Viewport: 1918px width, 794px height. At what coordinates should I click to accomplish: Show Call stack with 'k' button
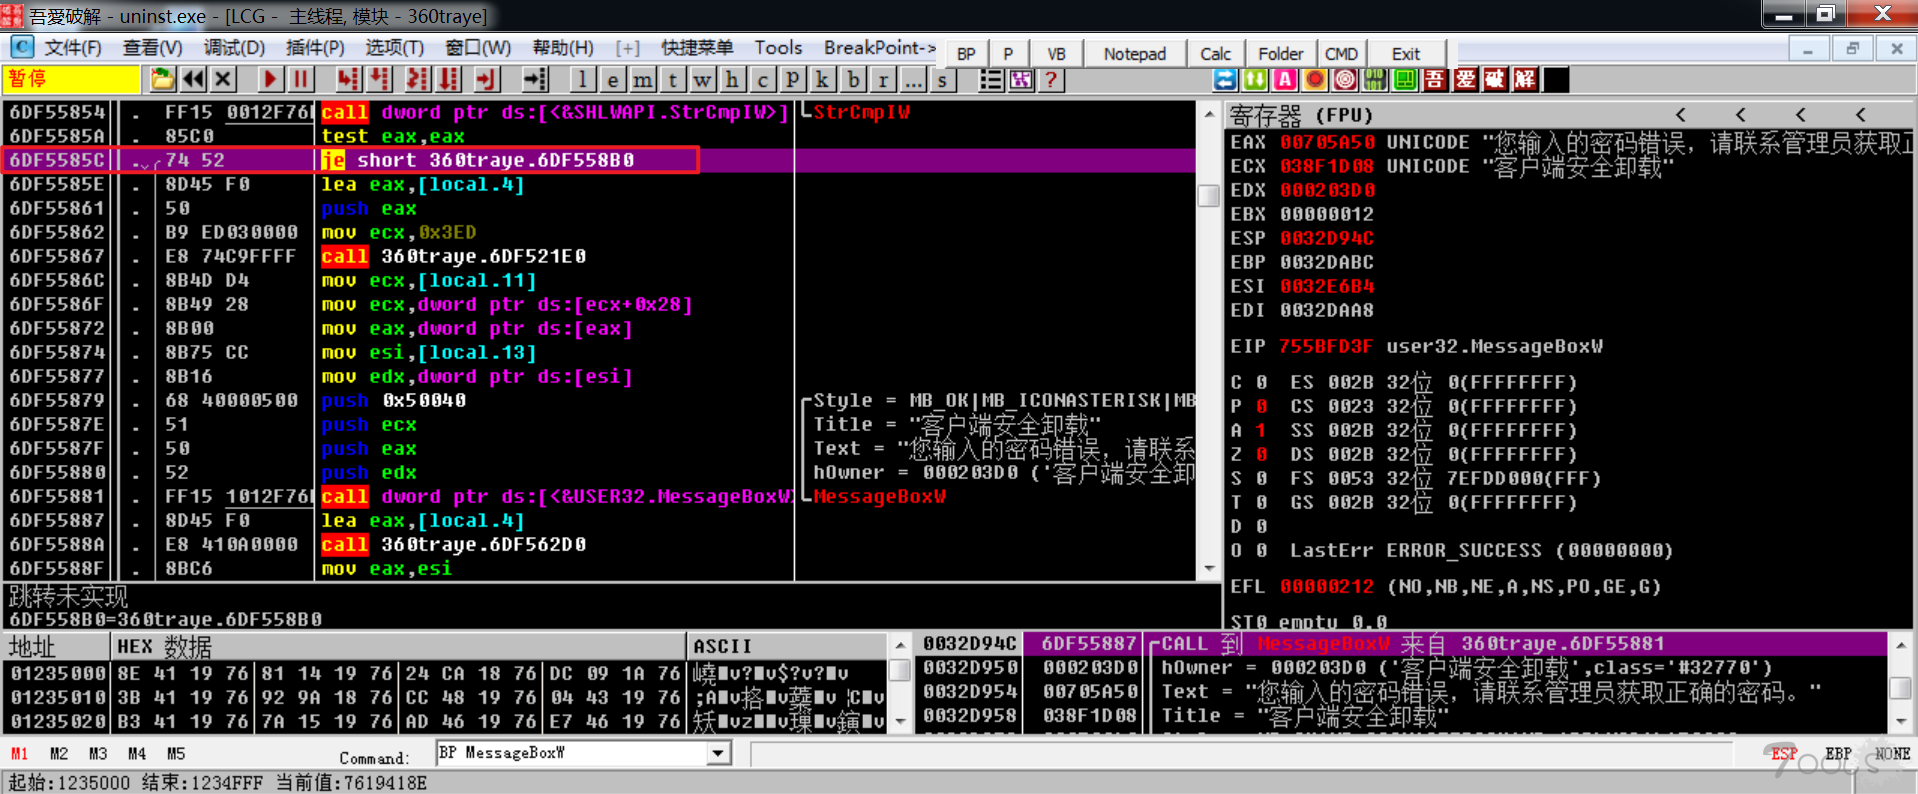point(822,80)
